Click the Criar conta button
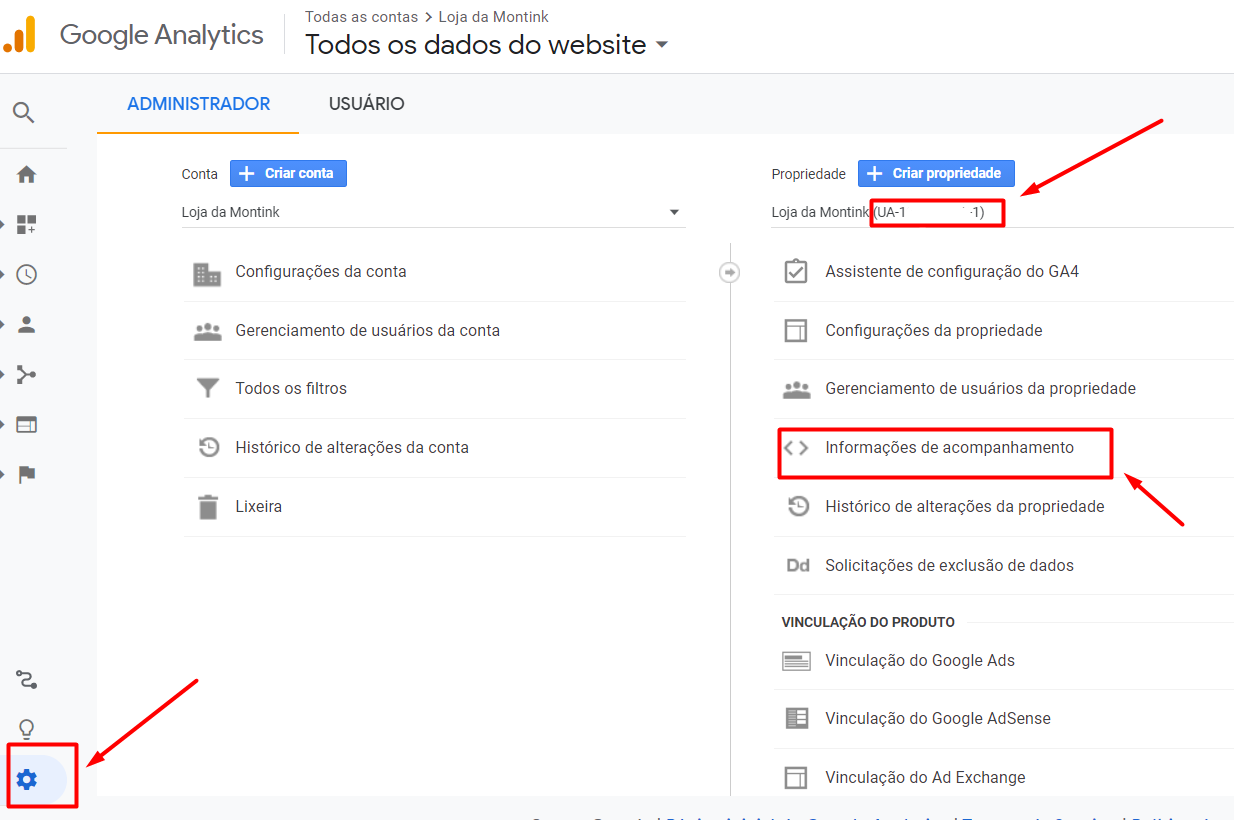Image resolution: width=1234 pixels, height=820 pixels. (x=288, y=173)
